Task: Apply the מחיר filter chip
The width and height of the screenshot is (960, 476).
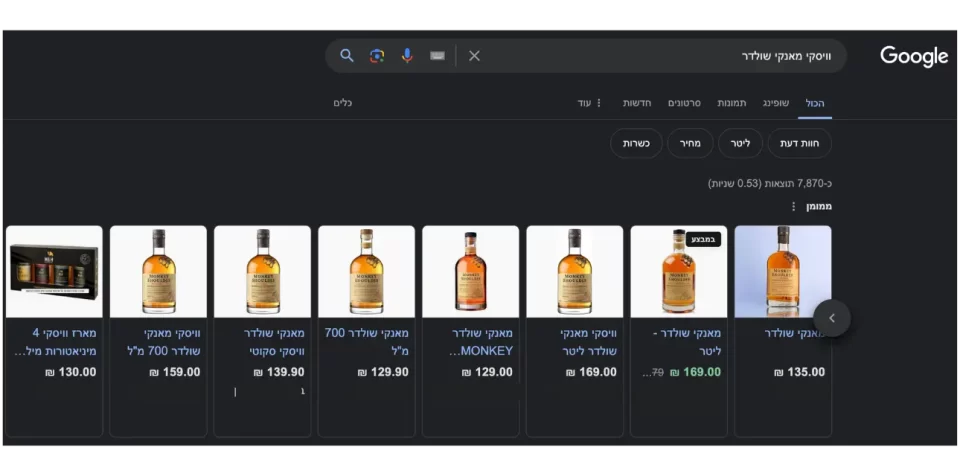Action: tap(690, 143)
